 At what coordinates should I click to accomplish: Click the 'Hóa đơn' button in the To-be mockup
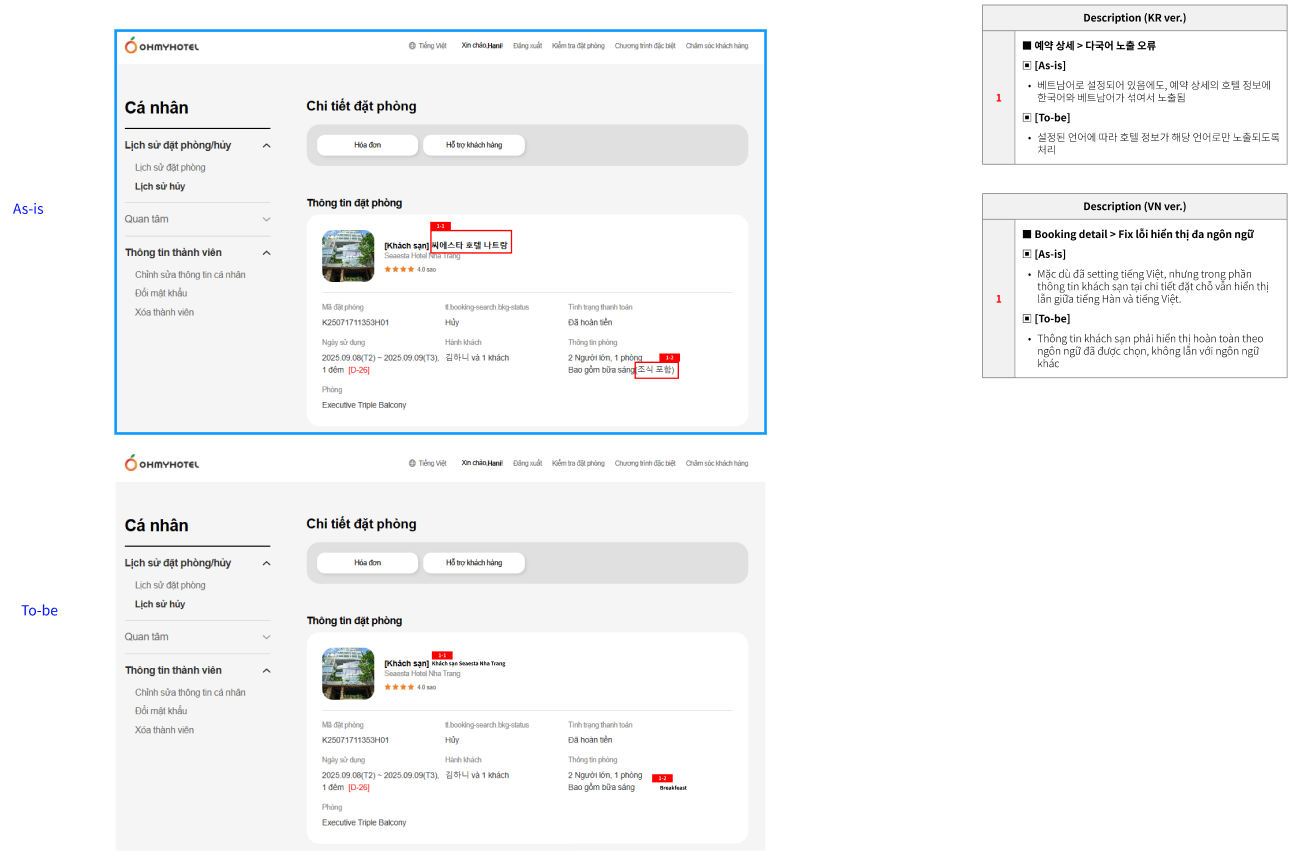[367, 563]
